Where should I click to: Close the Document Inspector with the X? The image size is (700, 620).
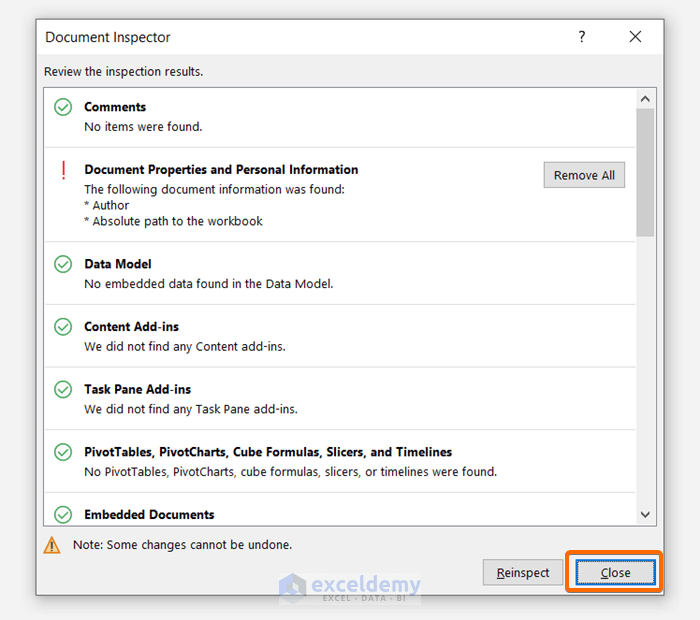pyautogui.click(x=635, y=37)
